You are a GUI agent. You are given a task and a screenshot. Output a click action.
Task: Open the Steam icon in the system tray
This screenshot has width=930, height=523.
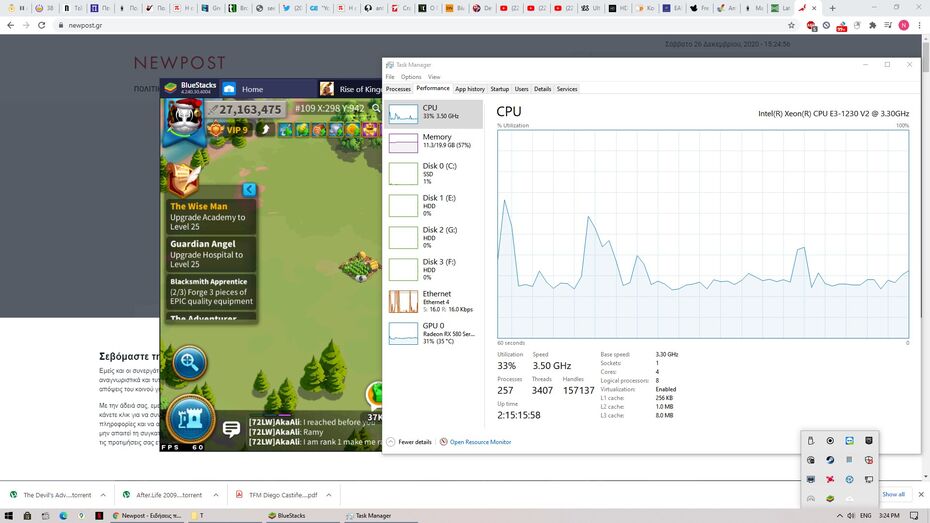tap(830, 460)
